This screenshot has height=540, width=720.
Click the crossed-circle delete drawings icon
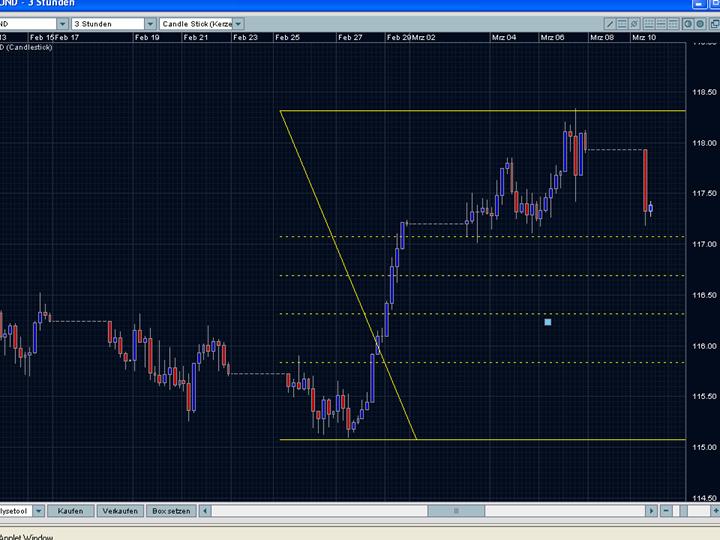pos(632,23)
